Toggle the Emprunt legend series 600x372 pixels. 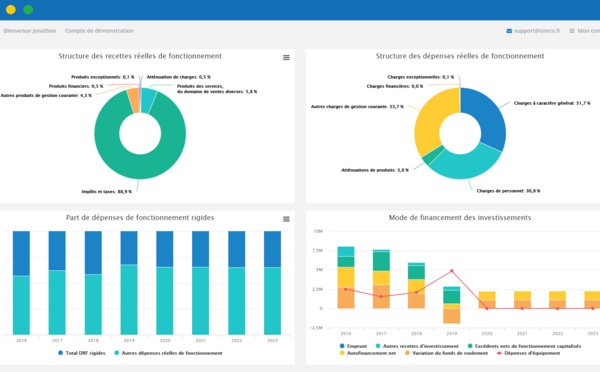point(353,346)
